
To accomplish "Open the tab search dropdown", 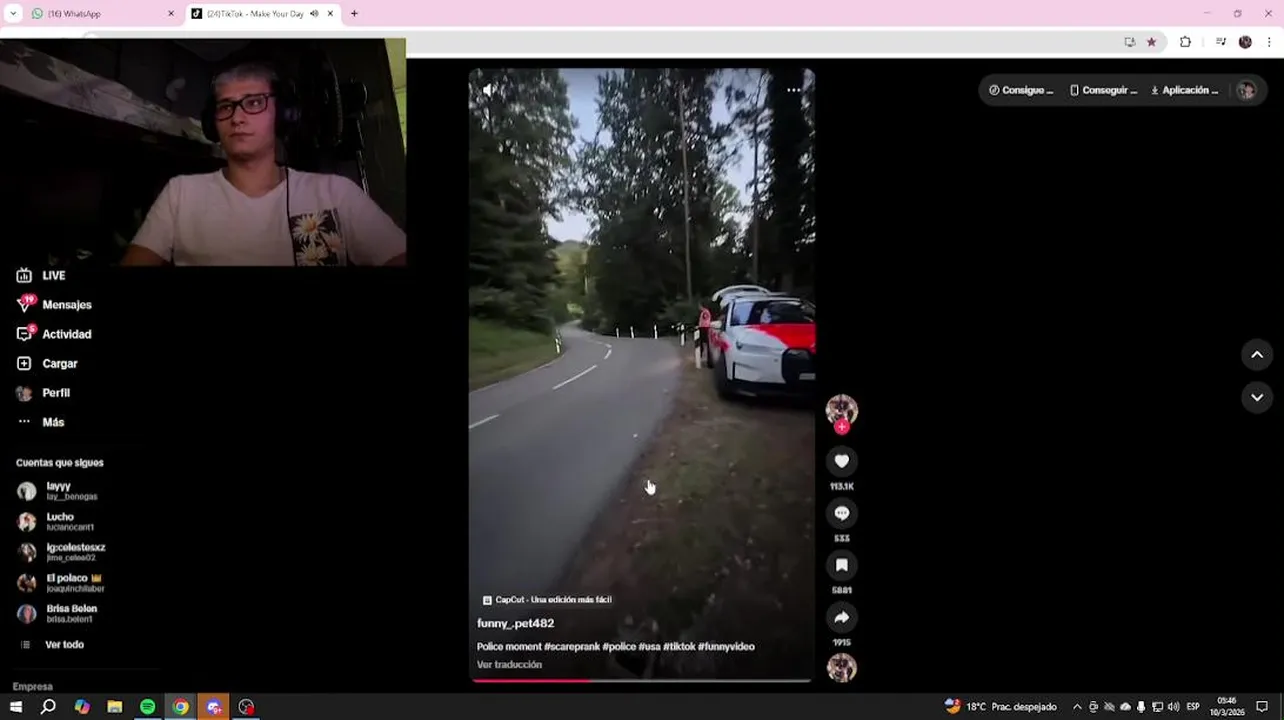I will (x=13, y=14).
